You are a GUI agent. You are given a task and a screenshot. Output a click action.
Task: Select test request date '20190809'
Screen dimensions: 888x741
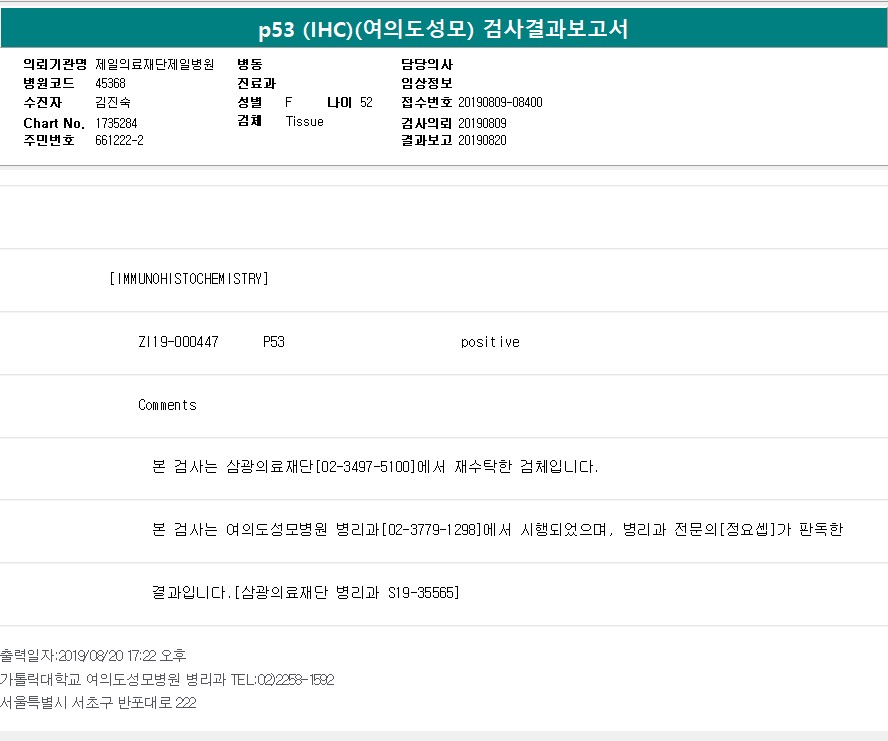point(482,124)
